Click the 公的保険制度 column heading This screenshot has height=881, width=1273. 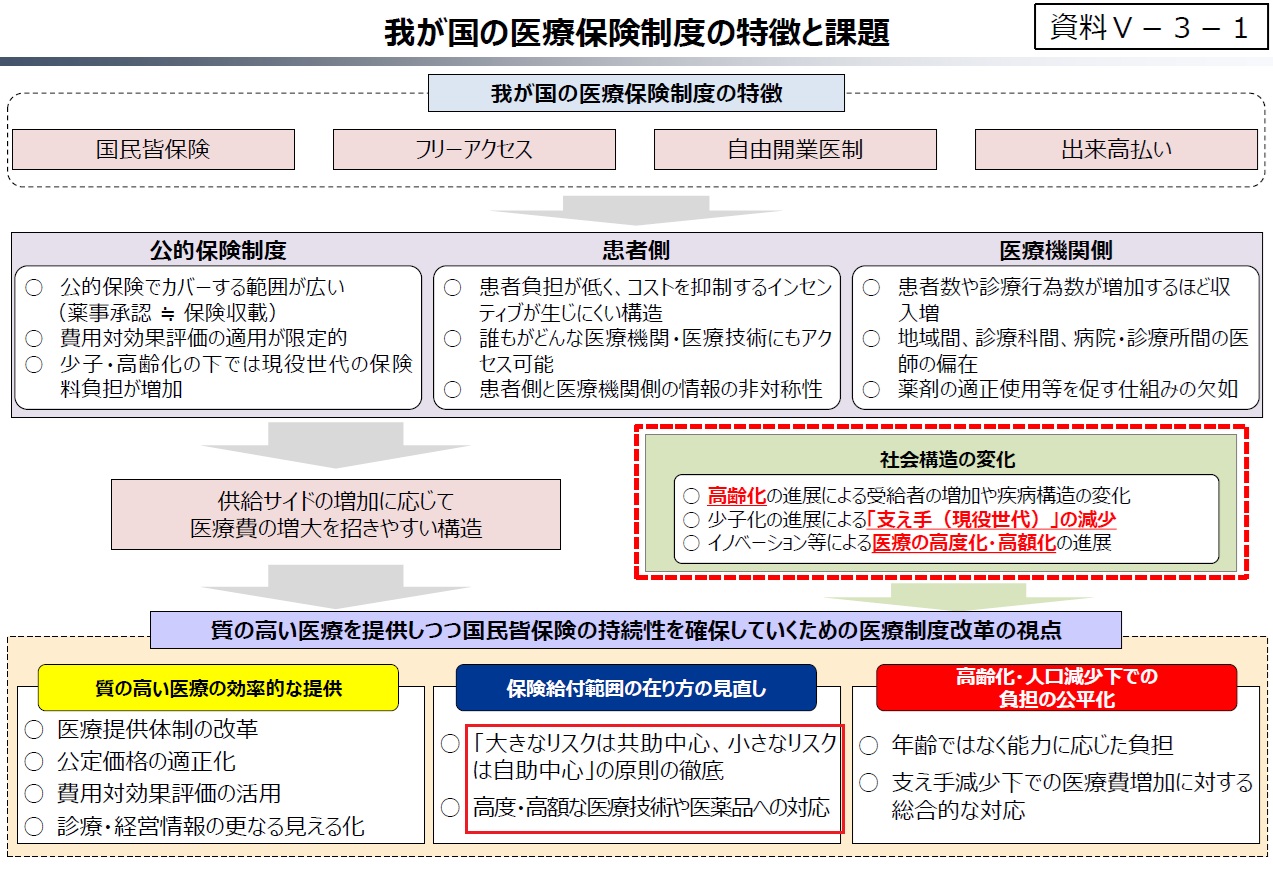[x=218, y=250]
